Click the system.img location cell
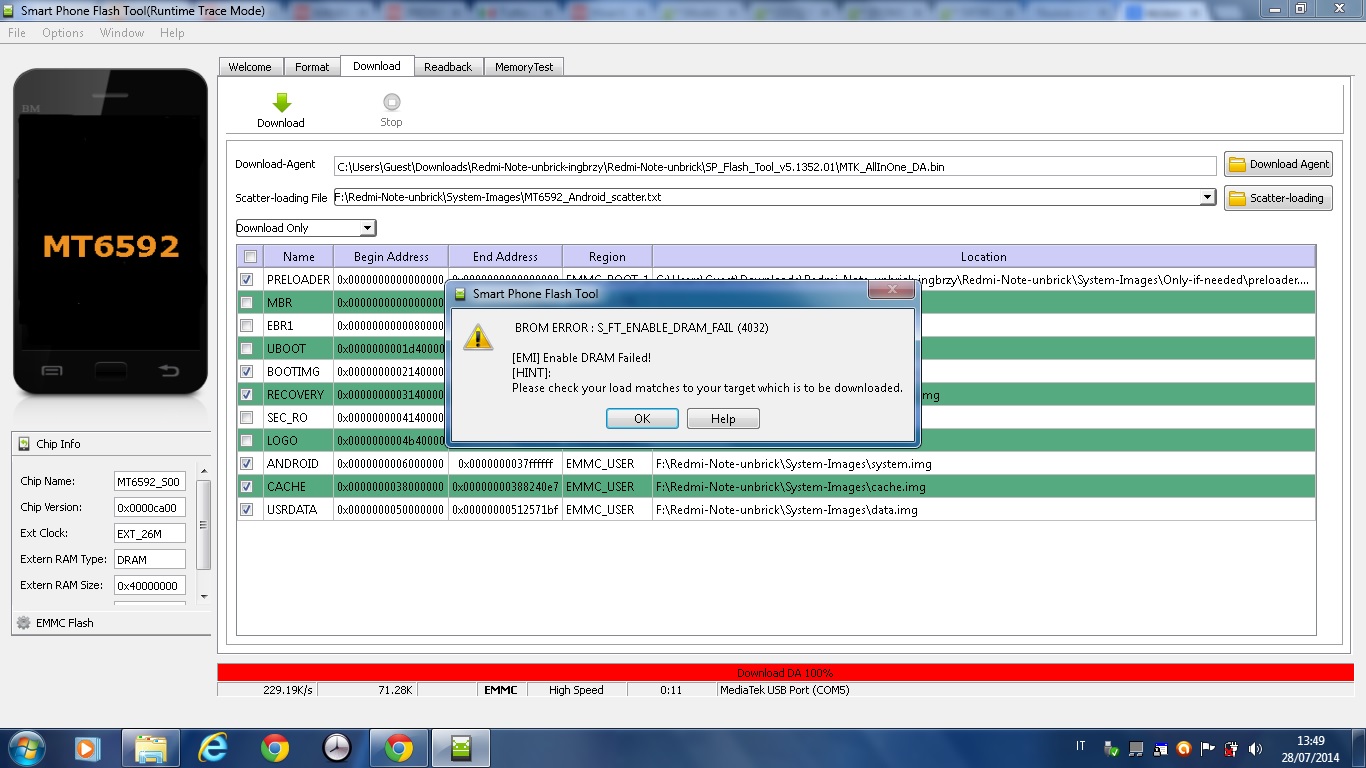The width and height of the screenshot is (1366, 768). (983, 464)
